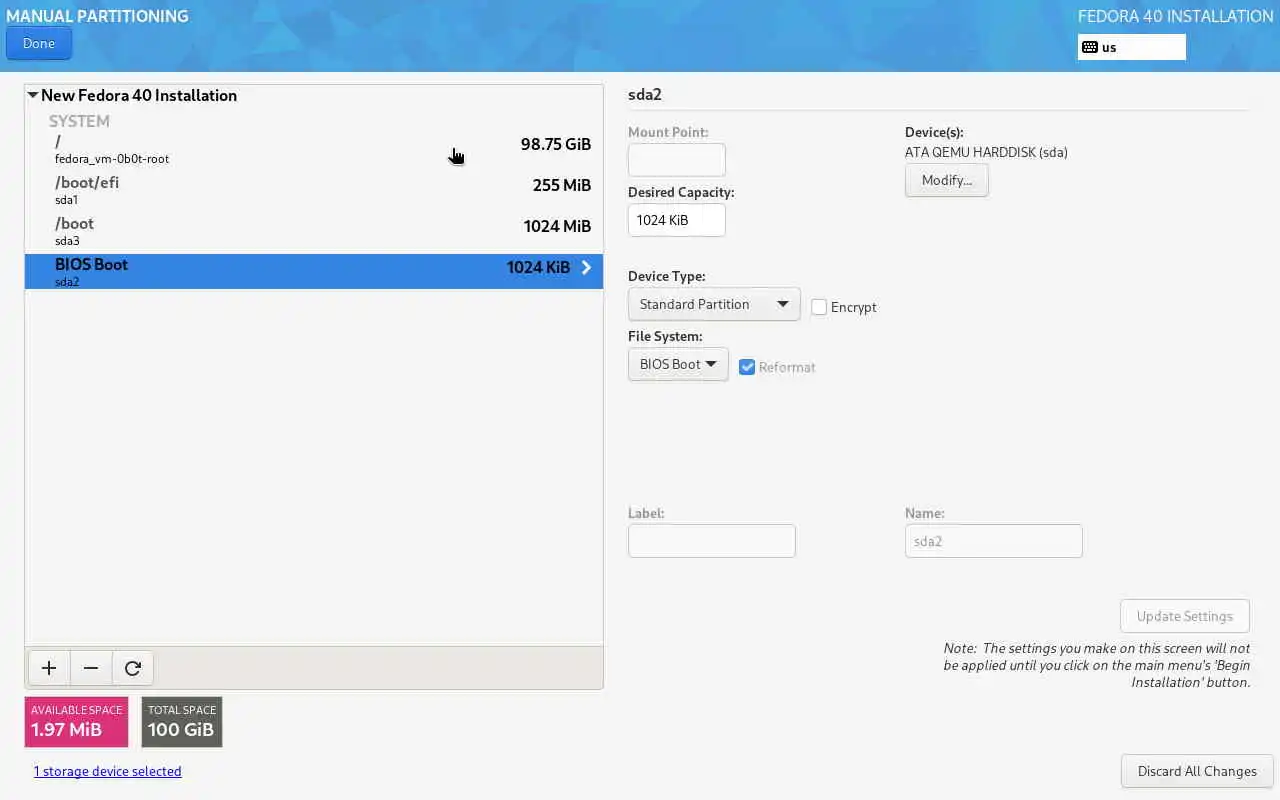This screenshot has width=1280, height=800.
Task: Click the Available Space 1.97 MiB box
Action: [x=77, y=722]
